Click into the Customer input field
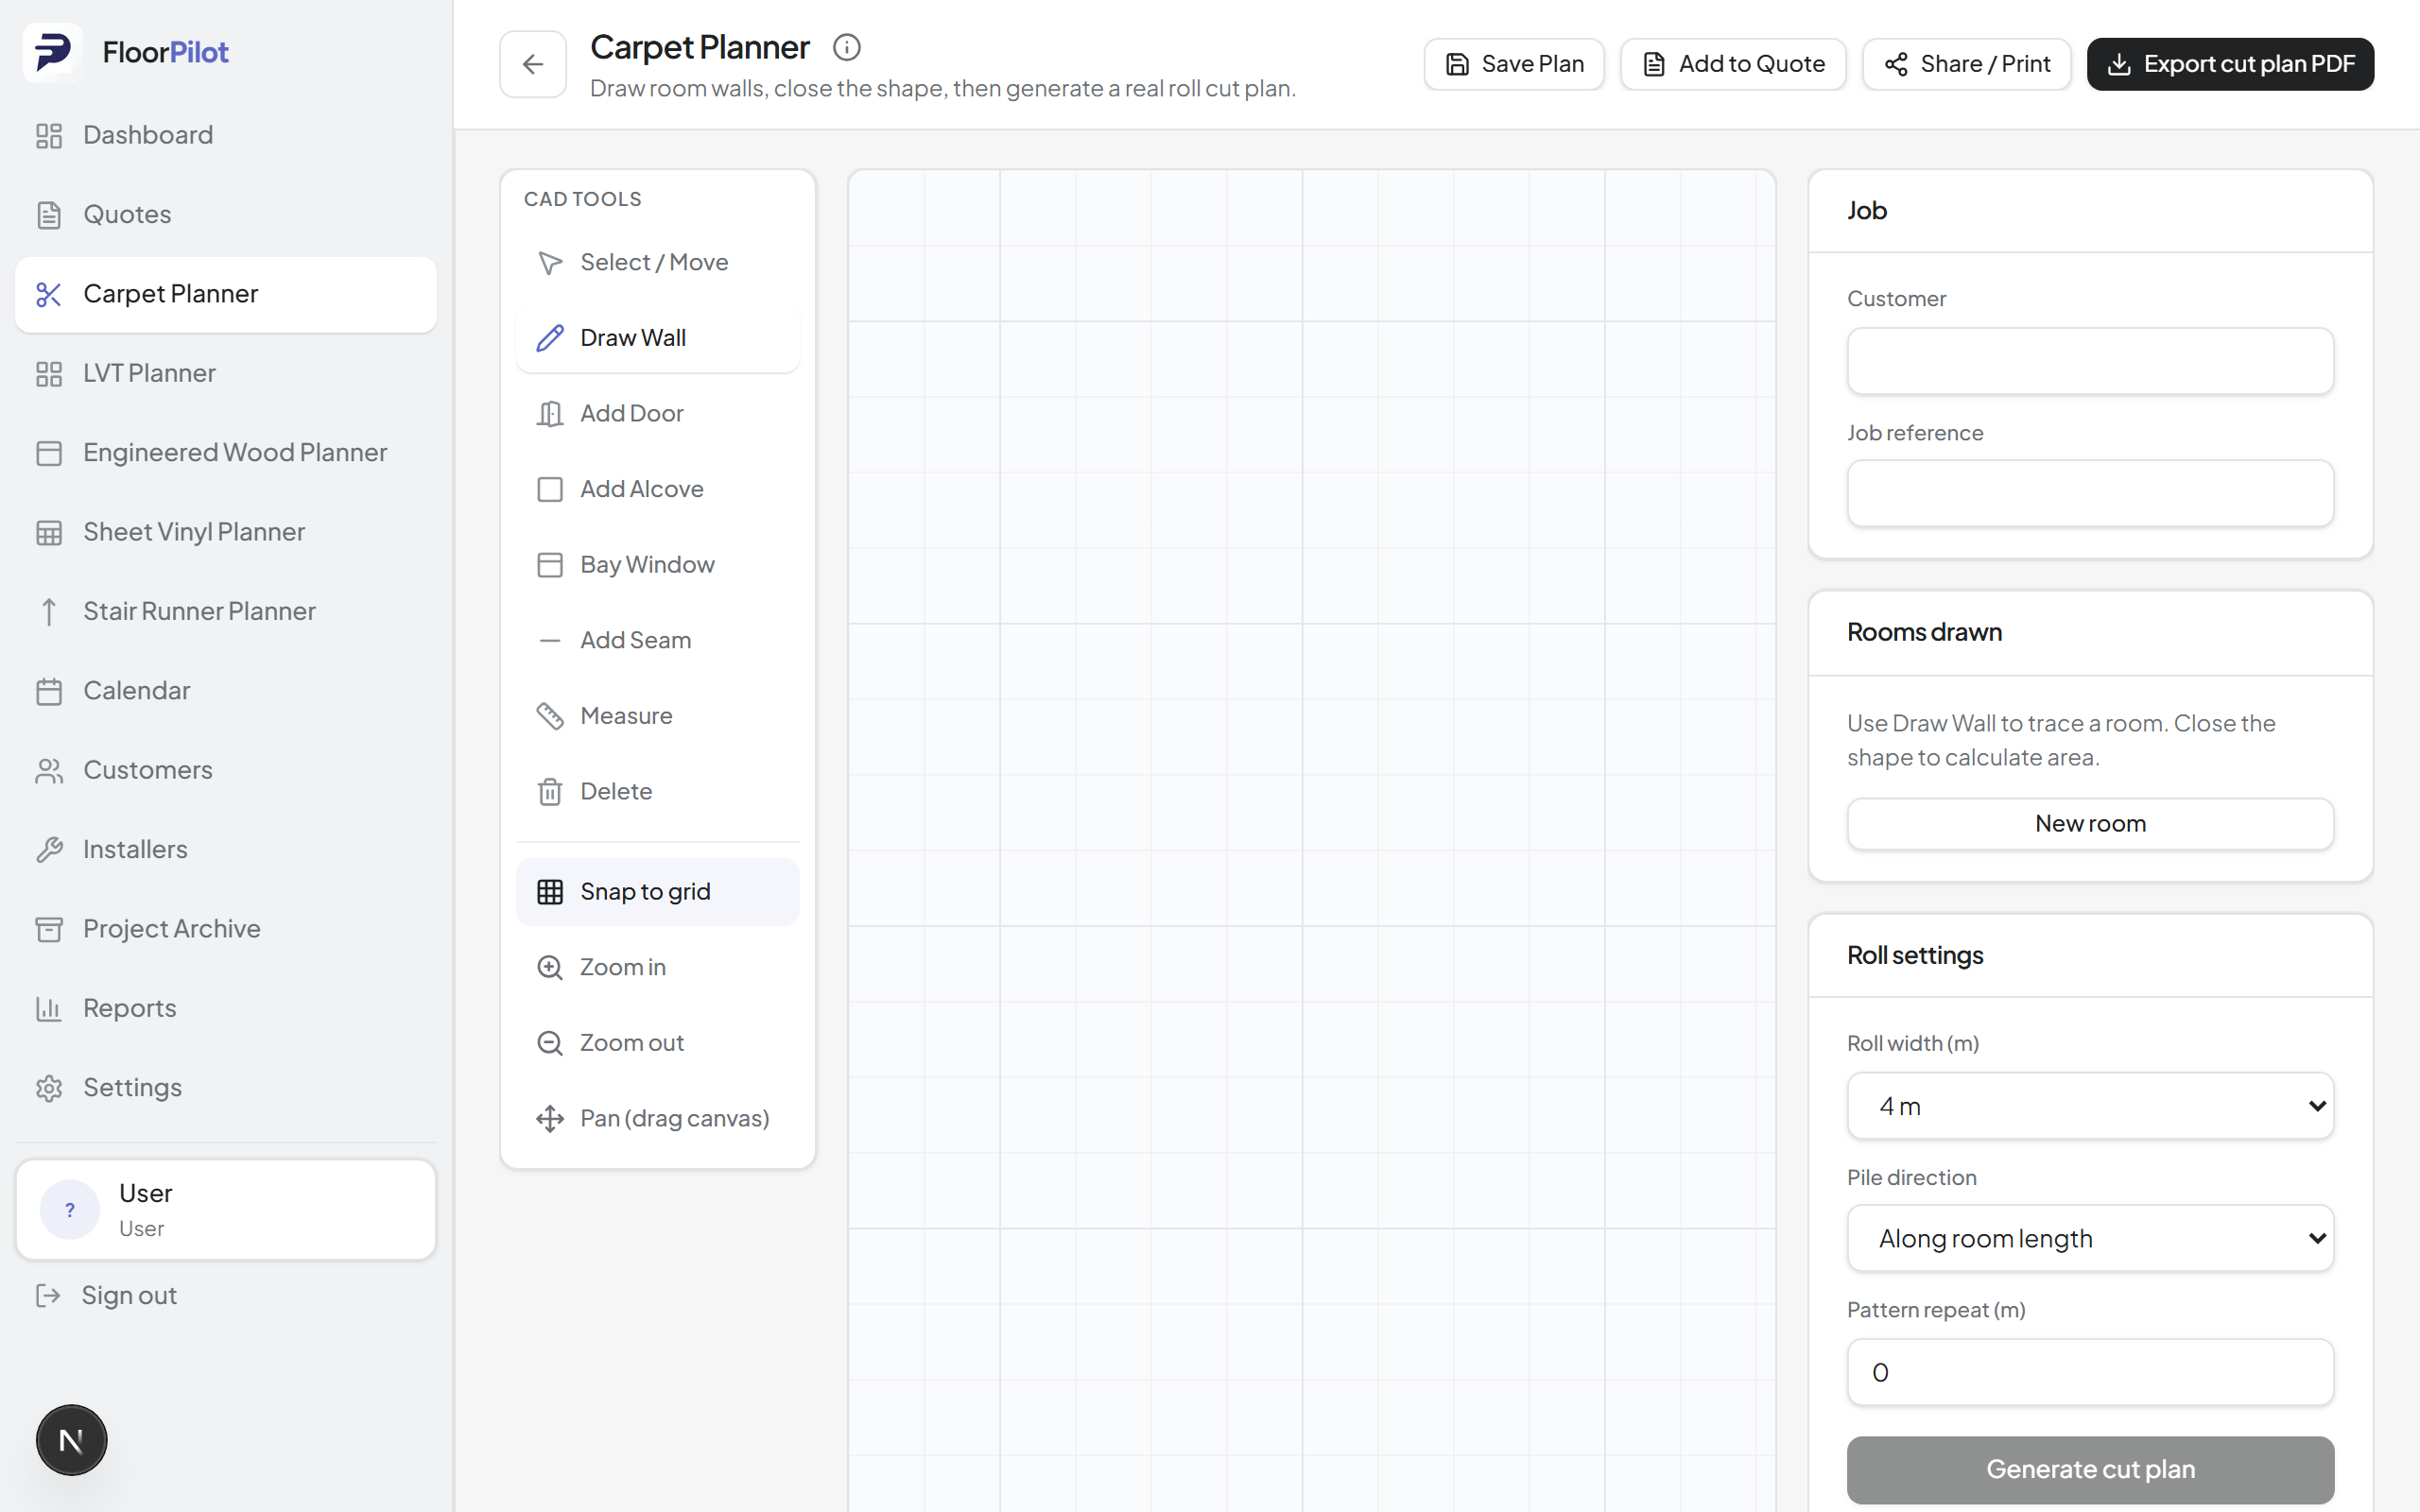The image size is (2420, 1512). coord(2090,361)
